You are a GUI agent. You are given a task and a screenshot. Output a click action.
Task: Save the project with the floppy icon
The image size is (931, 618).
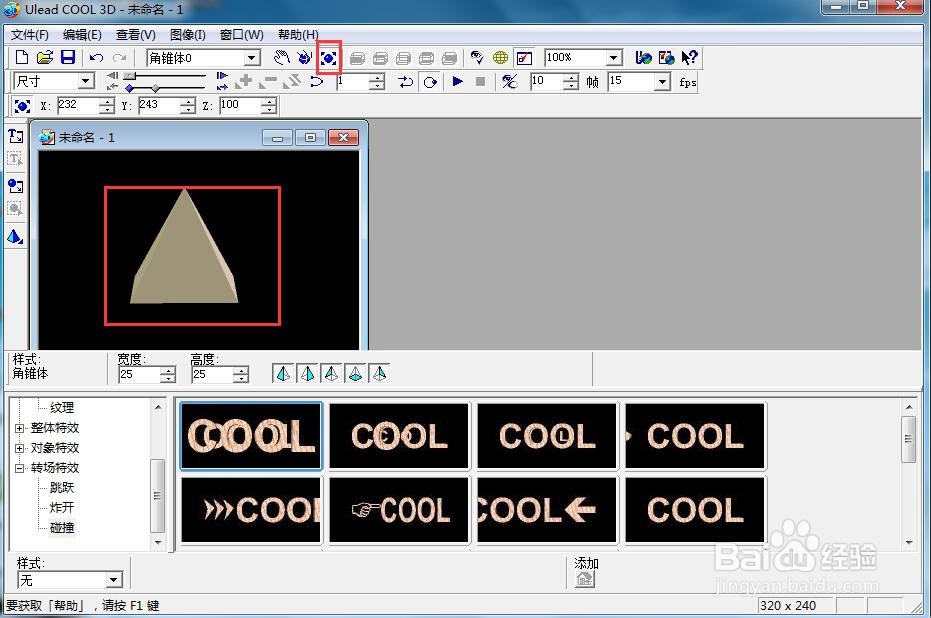point(68,58)
